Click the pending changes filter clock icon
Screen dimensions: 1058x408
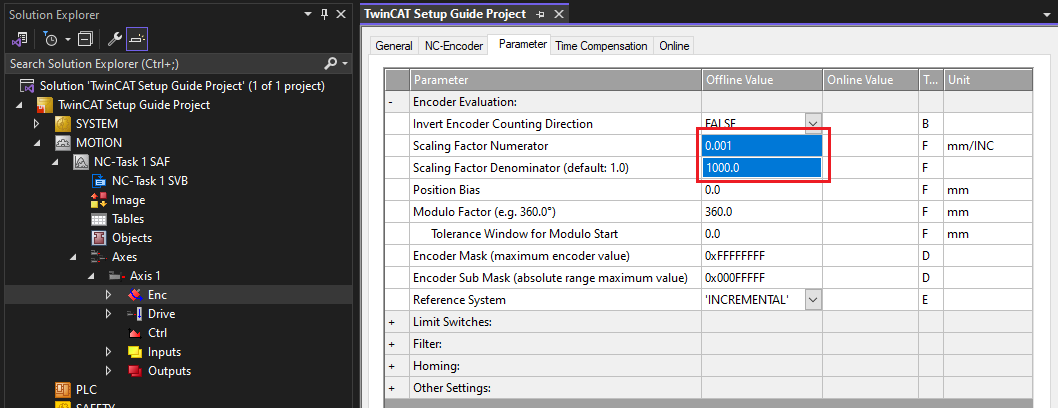click(51, 39)
